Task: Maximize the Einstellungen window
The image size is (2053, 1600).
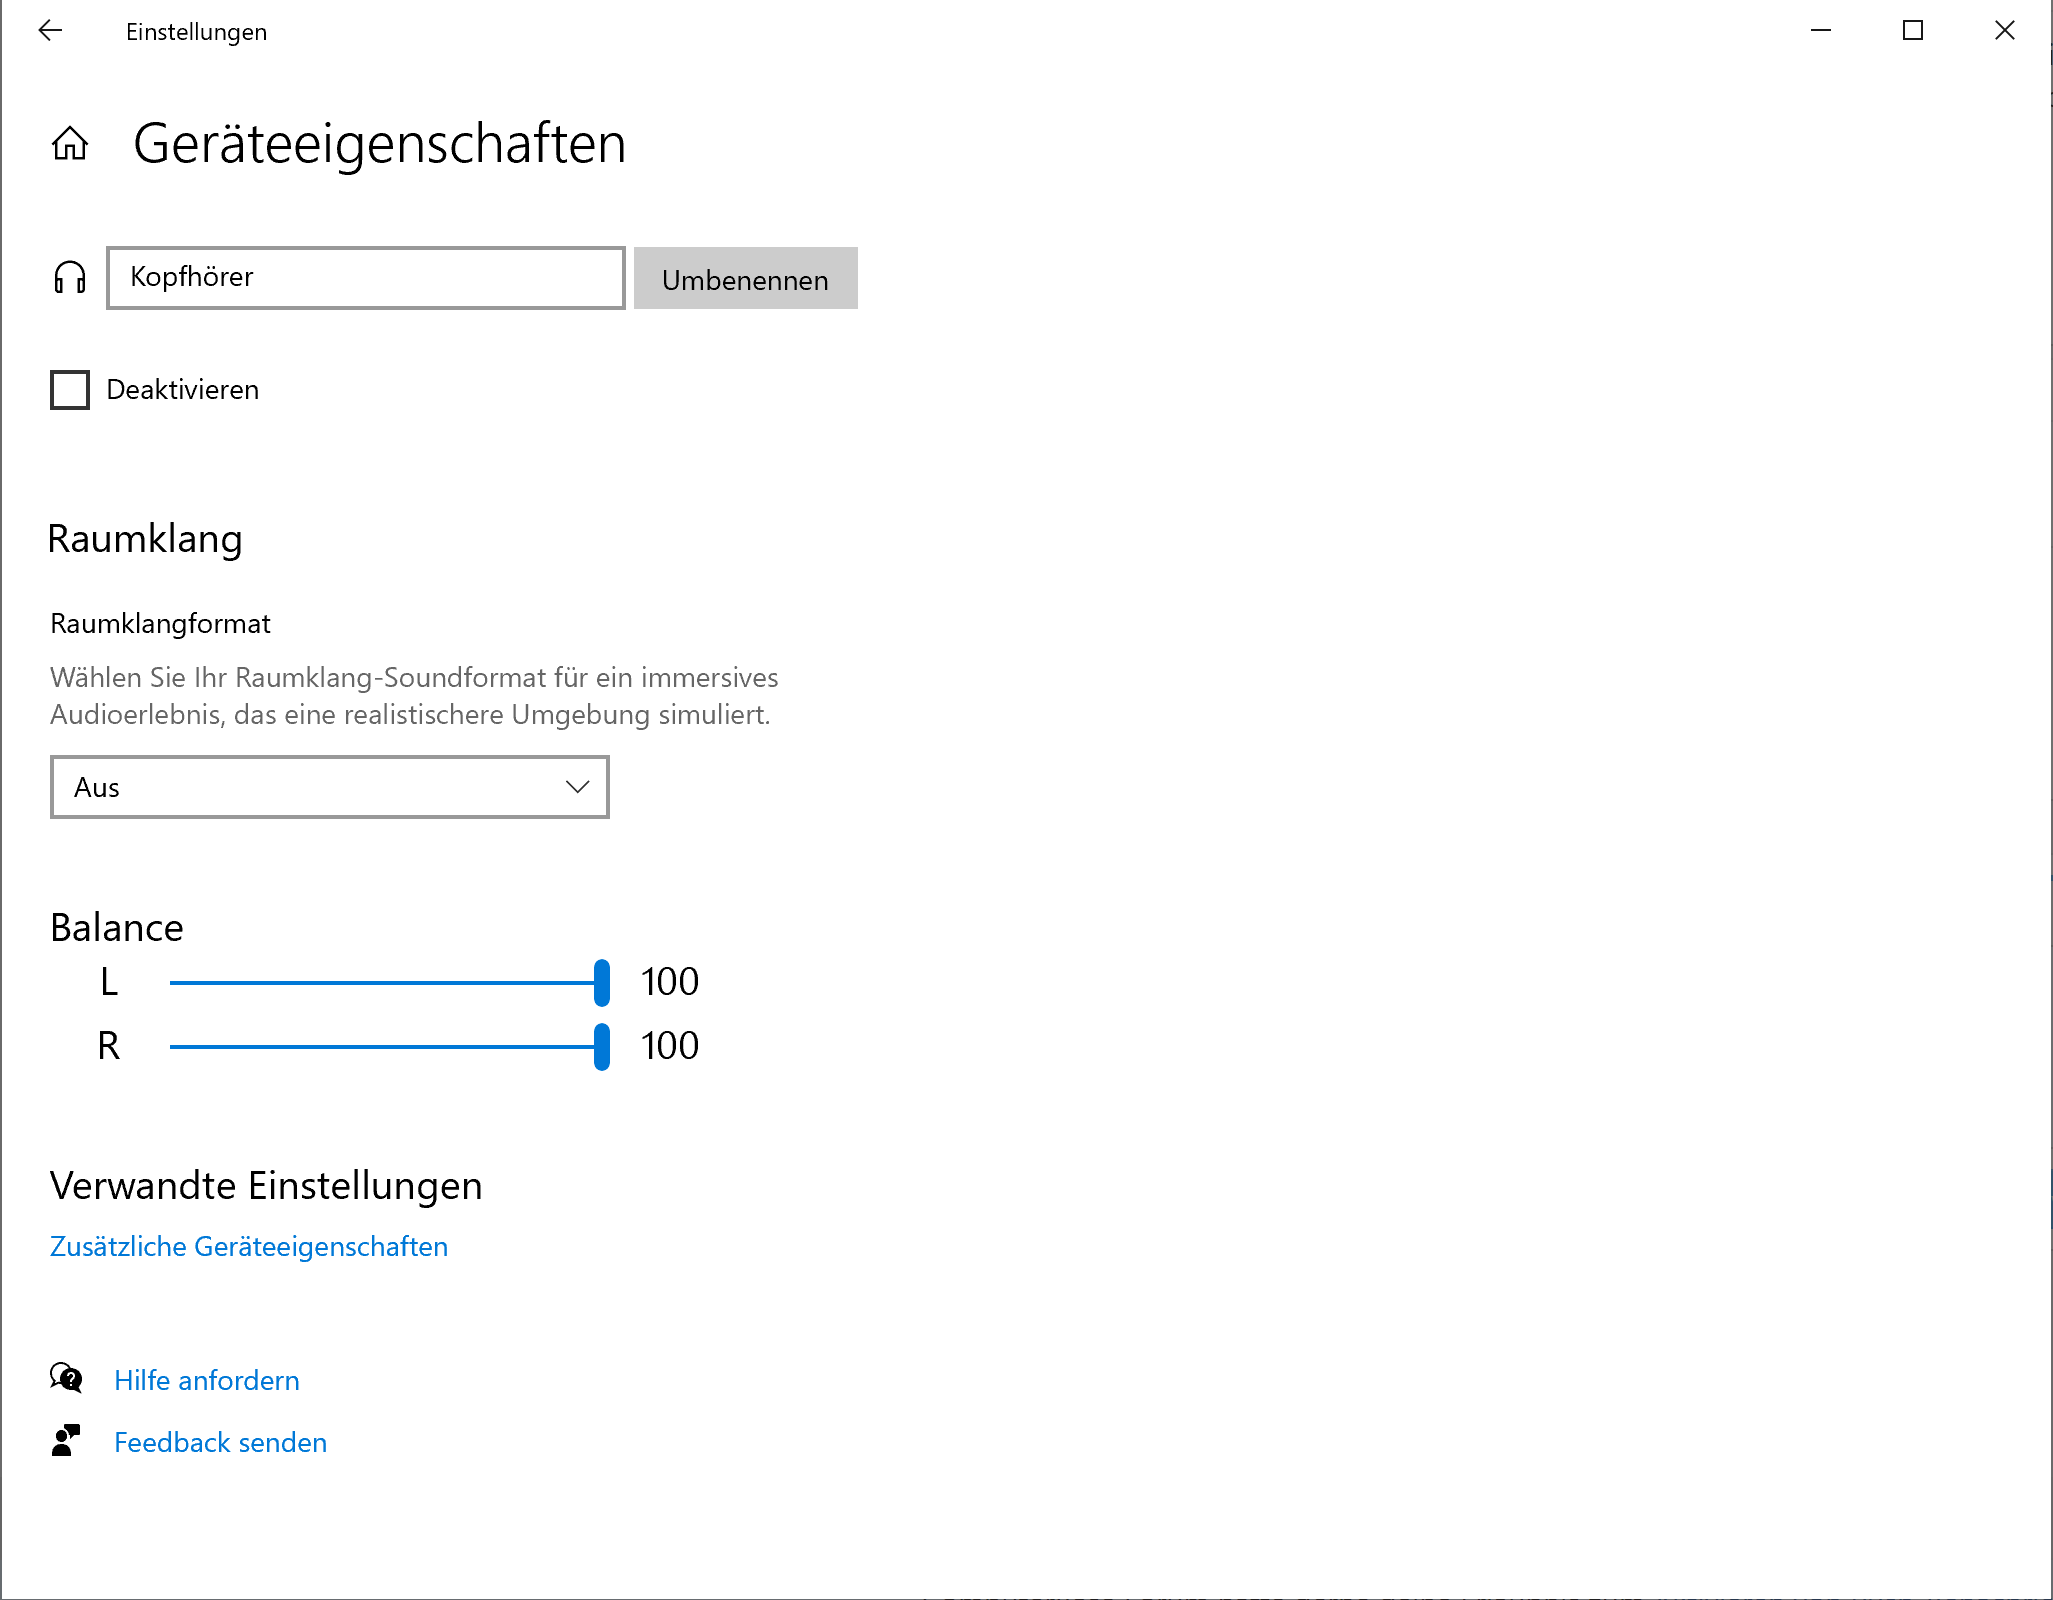Action: [x=1913, y=31]
